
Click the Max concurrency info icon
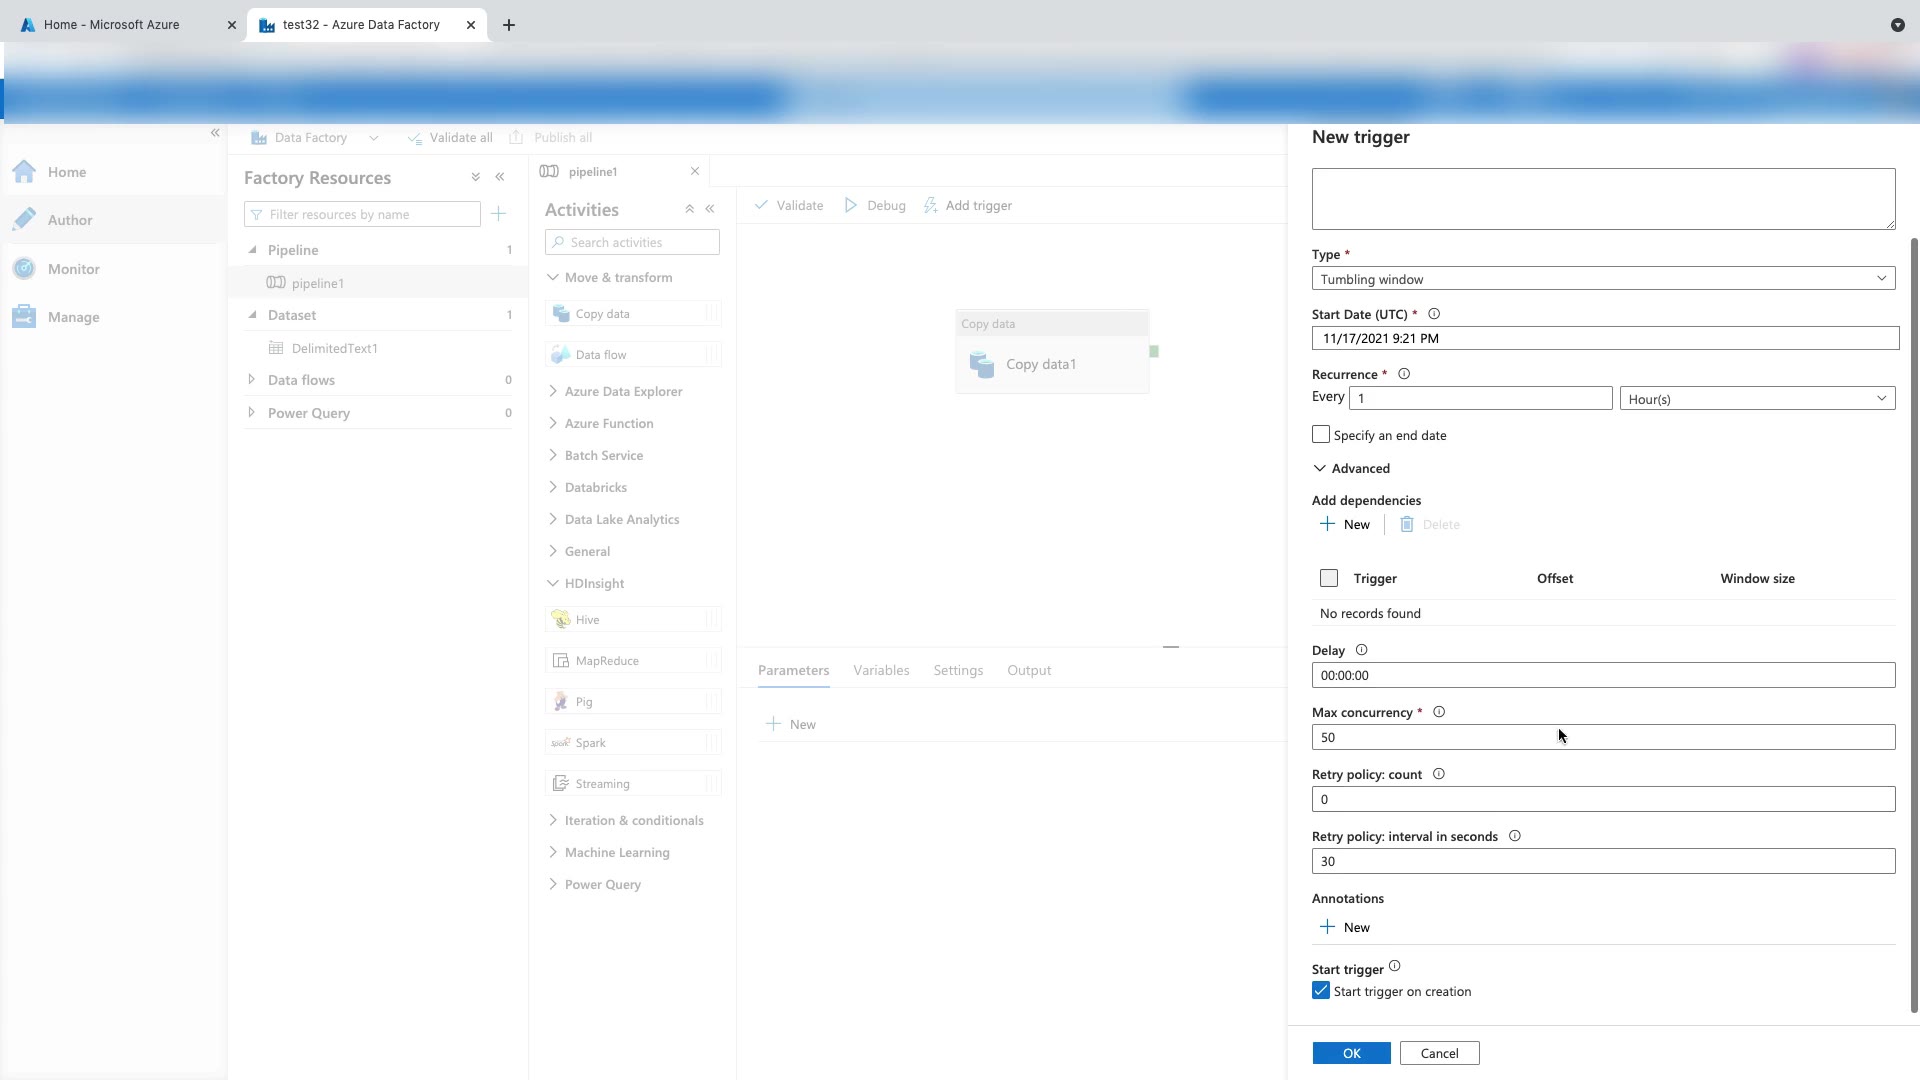1439,712
